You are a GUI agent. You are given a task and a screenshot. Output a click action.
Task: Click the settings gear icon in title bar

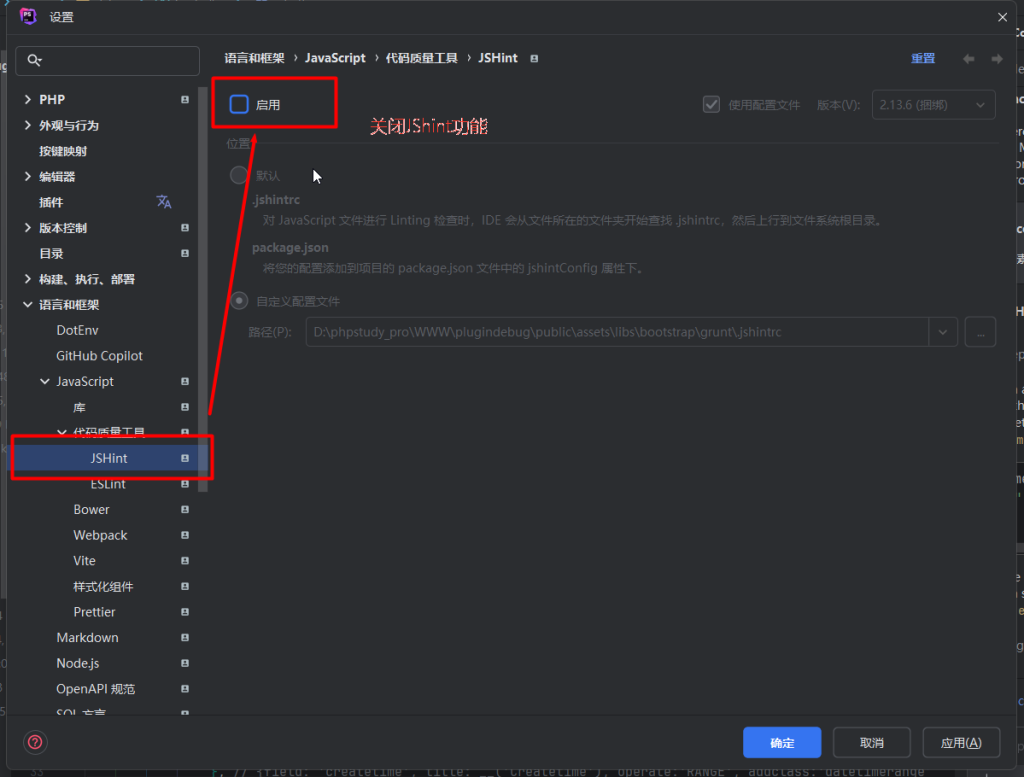coord(27,16)
